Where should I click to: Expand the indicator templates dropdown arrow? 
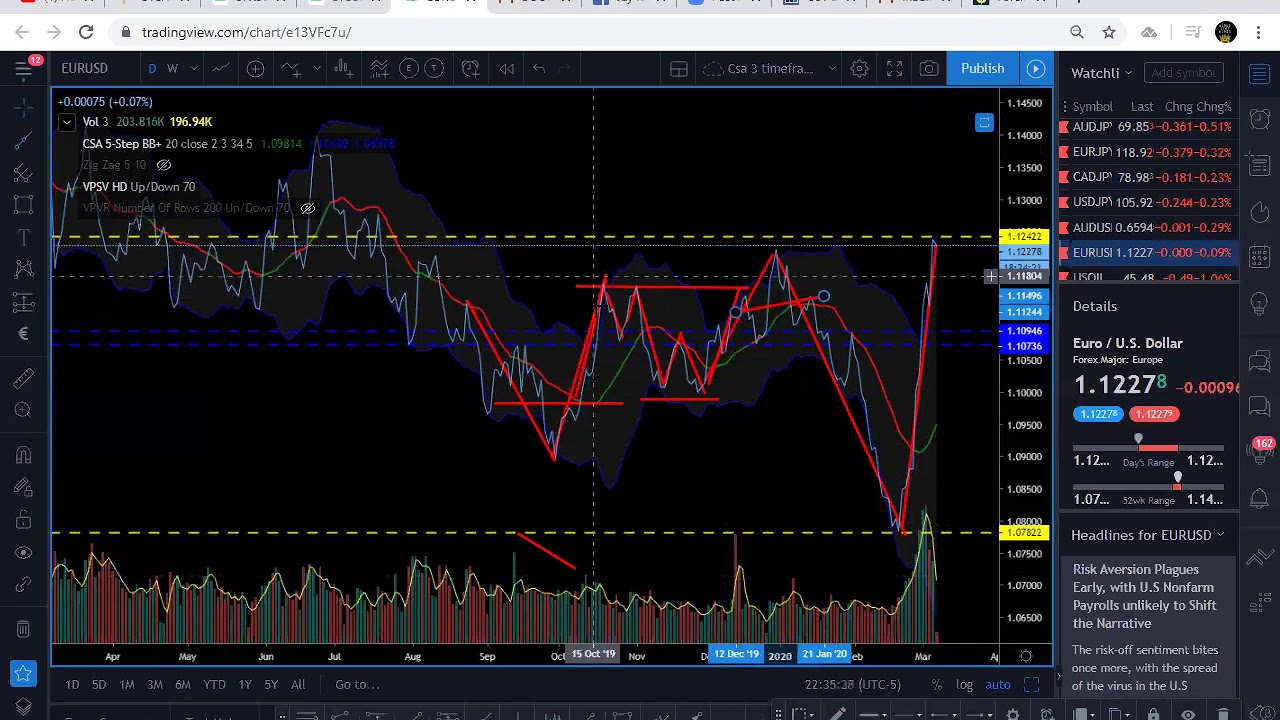tap(316, 68)
